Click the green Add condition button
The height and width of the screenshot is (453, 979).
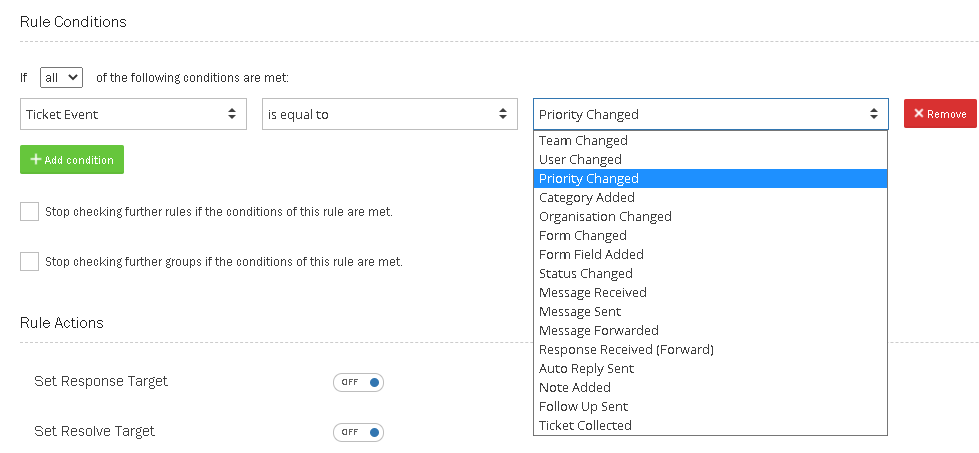[72, 160]
